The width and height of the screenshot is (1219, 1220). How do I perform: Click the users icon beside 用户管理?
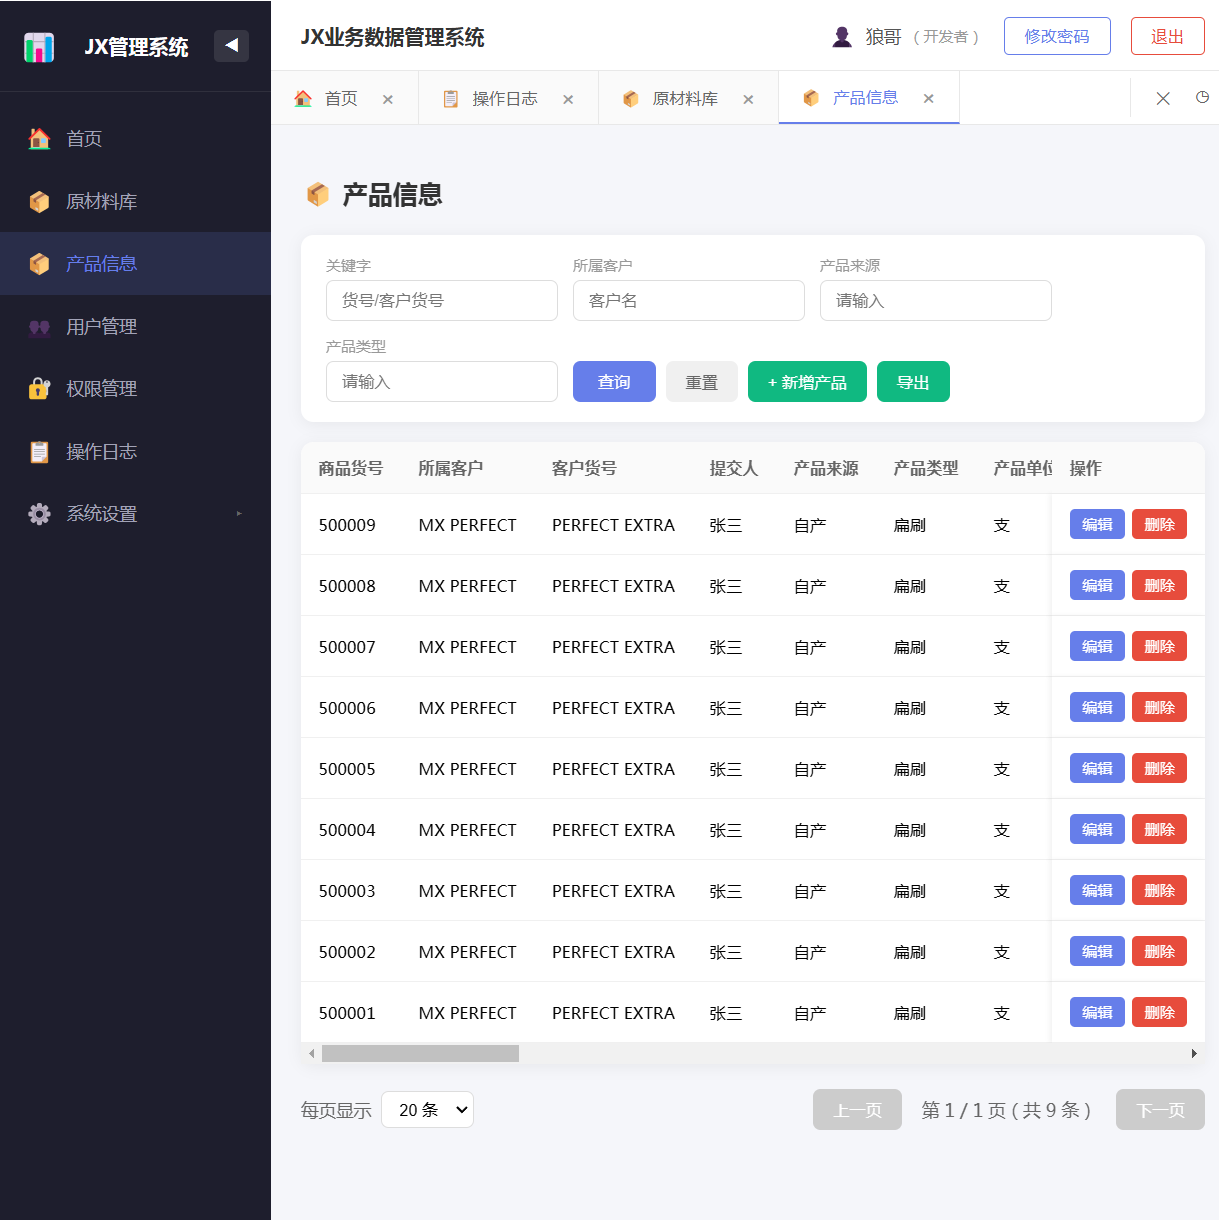tap(39, 327)
